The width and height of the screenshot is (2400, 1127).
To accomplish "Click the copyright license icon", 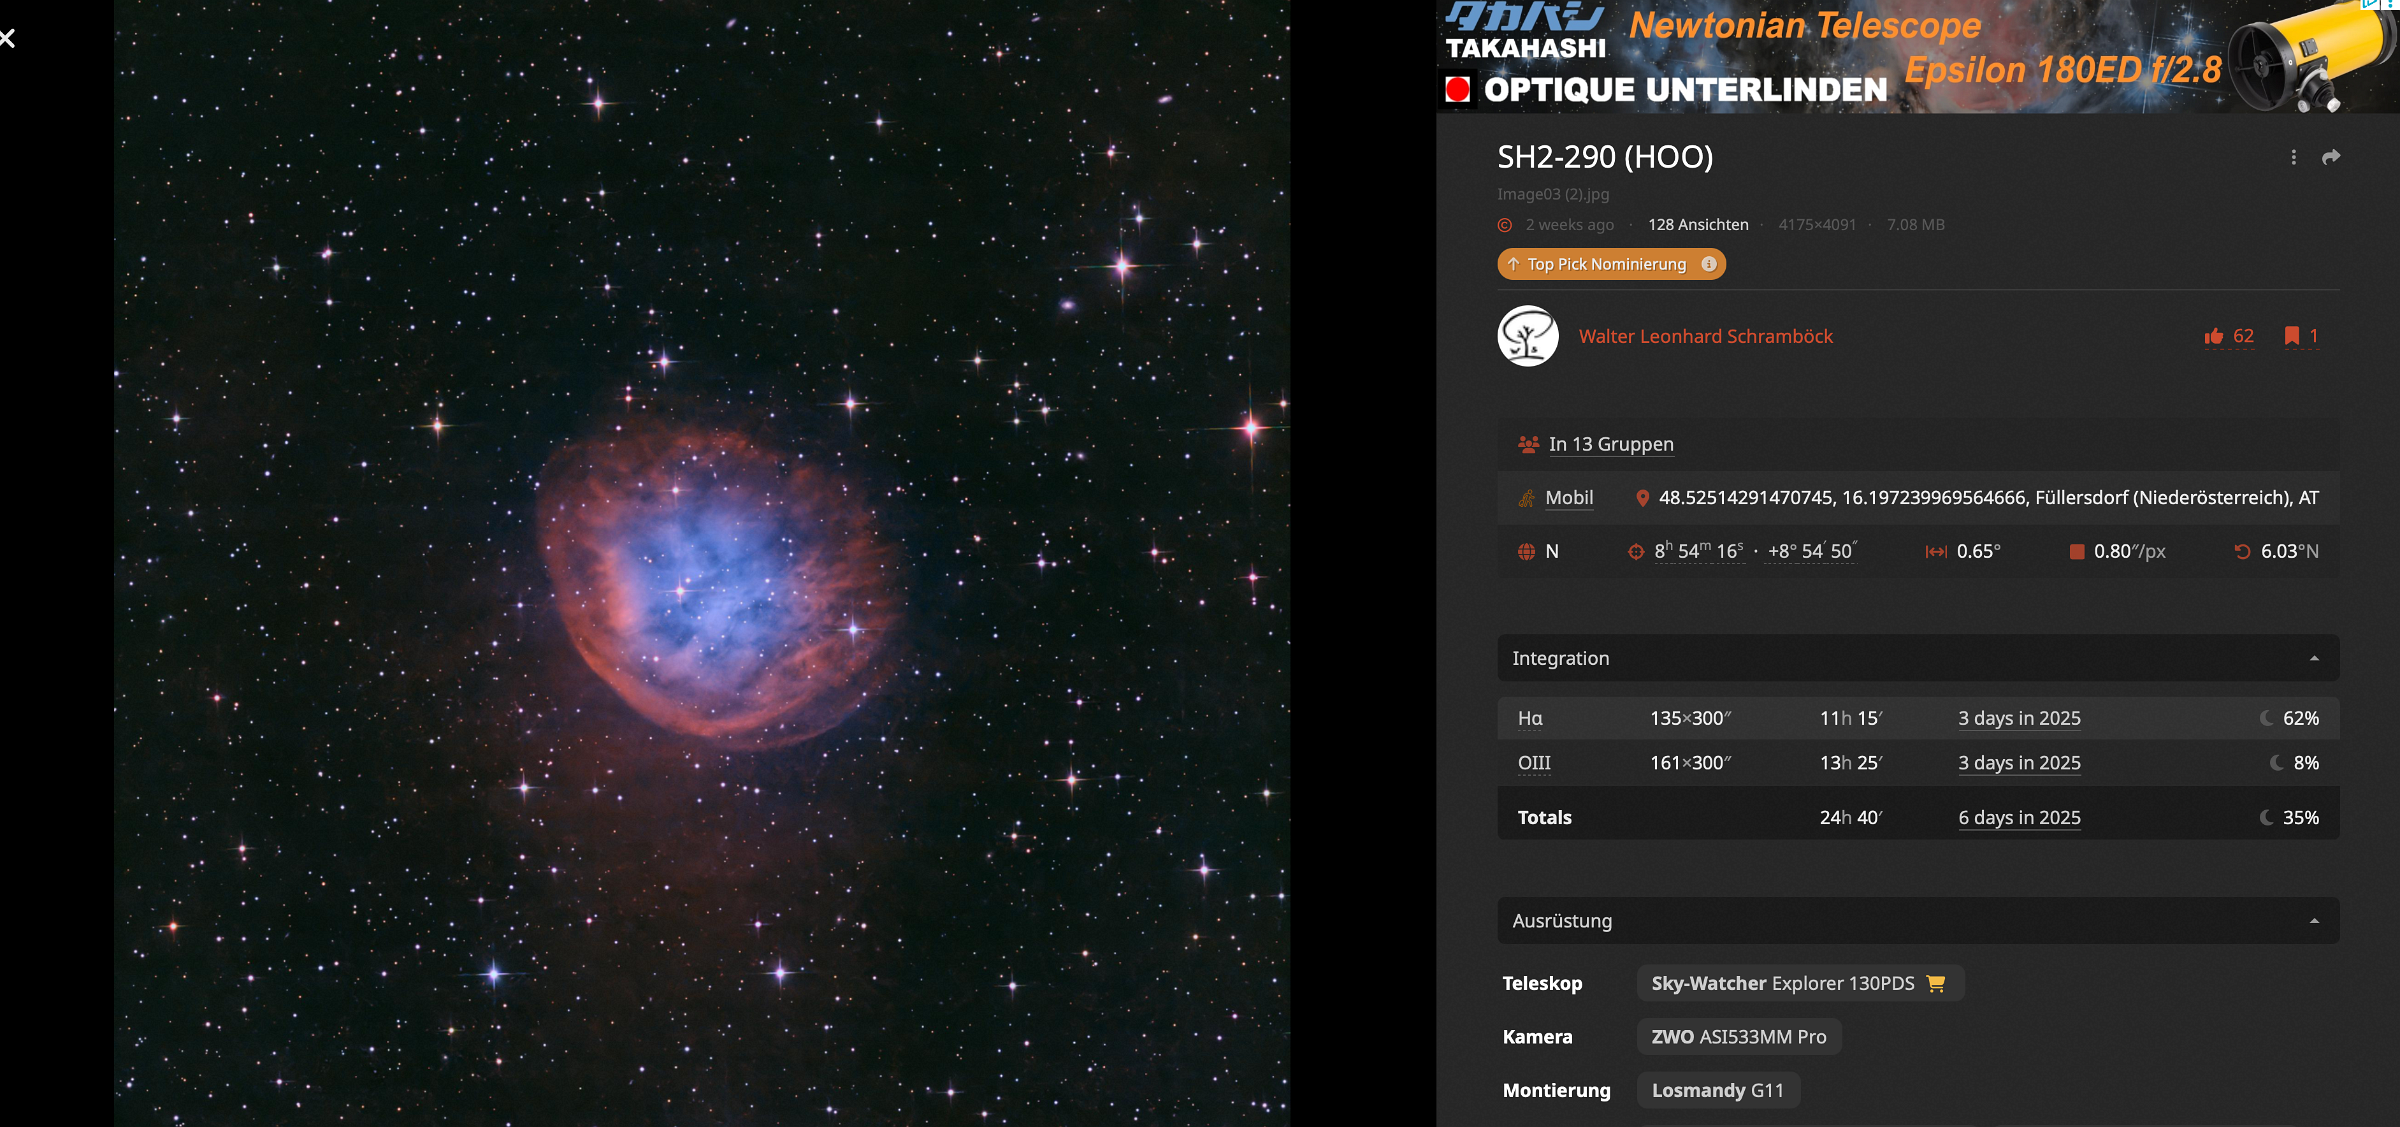I will click(x=1505, y=225).
